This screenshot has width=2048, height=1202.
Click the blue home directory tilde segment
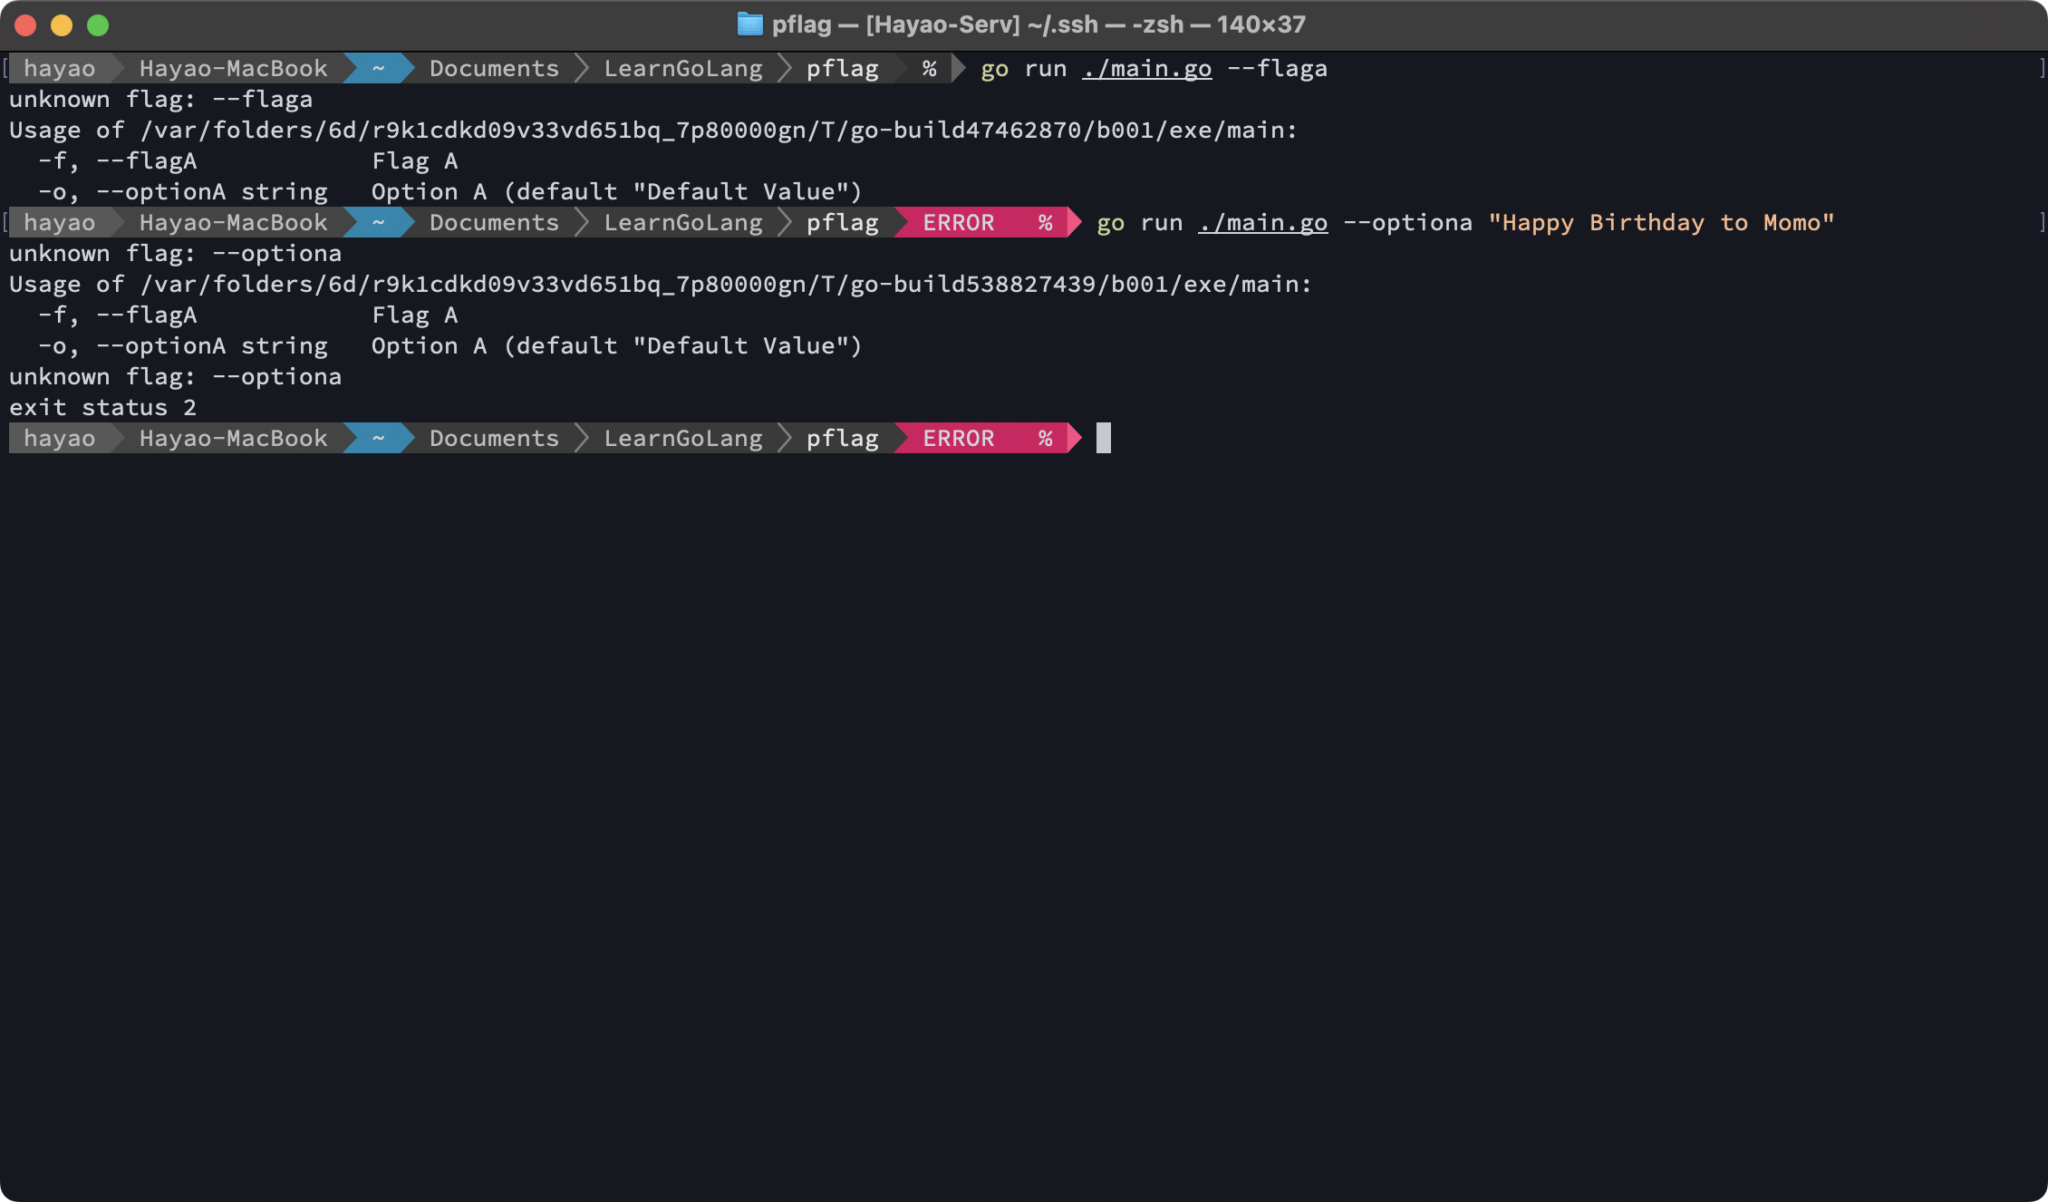click(378, 68)
